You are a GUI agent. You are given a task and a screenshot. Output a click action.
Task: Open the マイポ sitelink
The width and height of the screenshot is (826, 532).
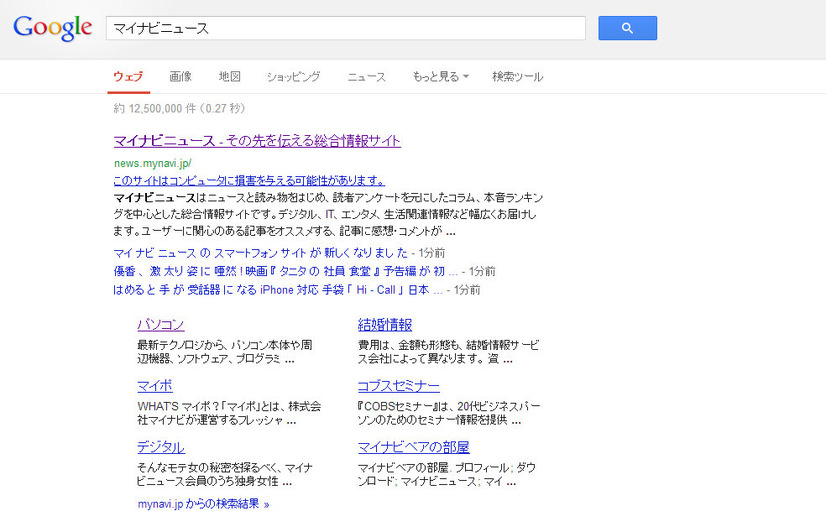(155, 386)
